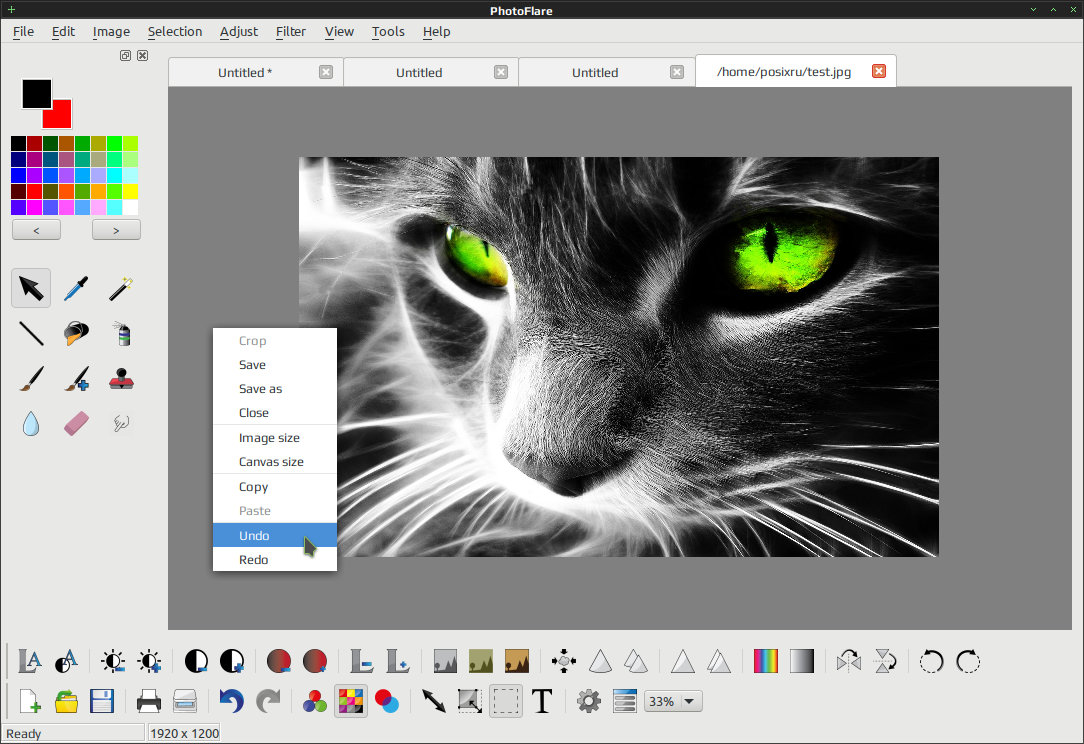Click the brightness decrease sun icon
Image resolution: width=1084 pixels, height=744 pixels.
[x=113, y=661]
